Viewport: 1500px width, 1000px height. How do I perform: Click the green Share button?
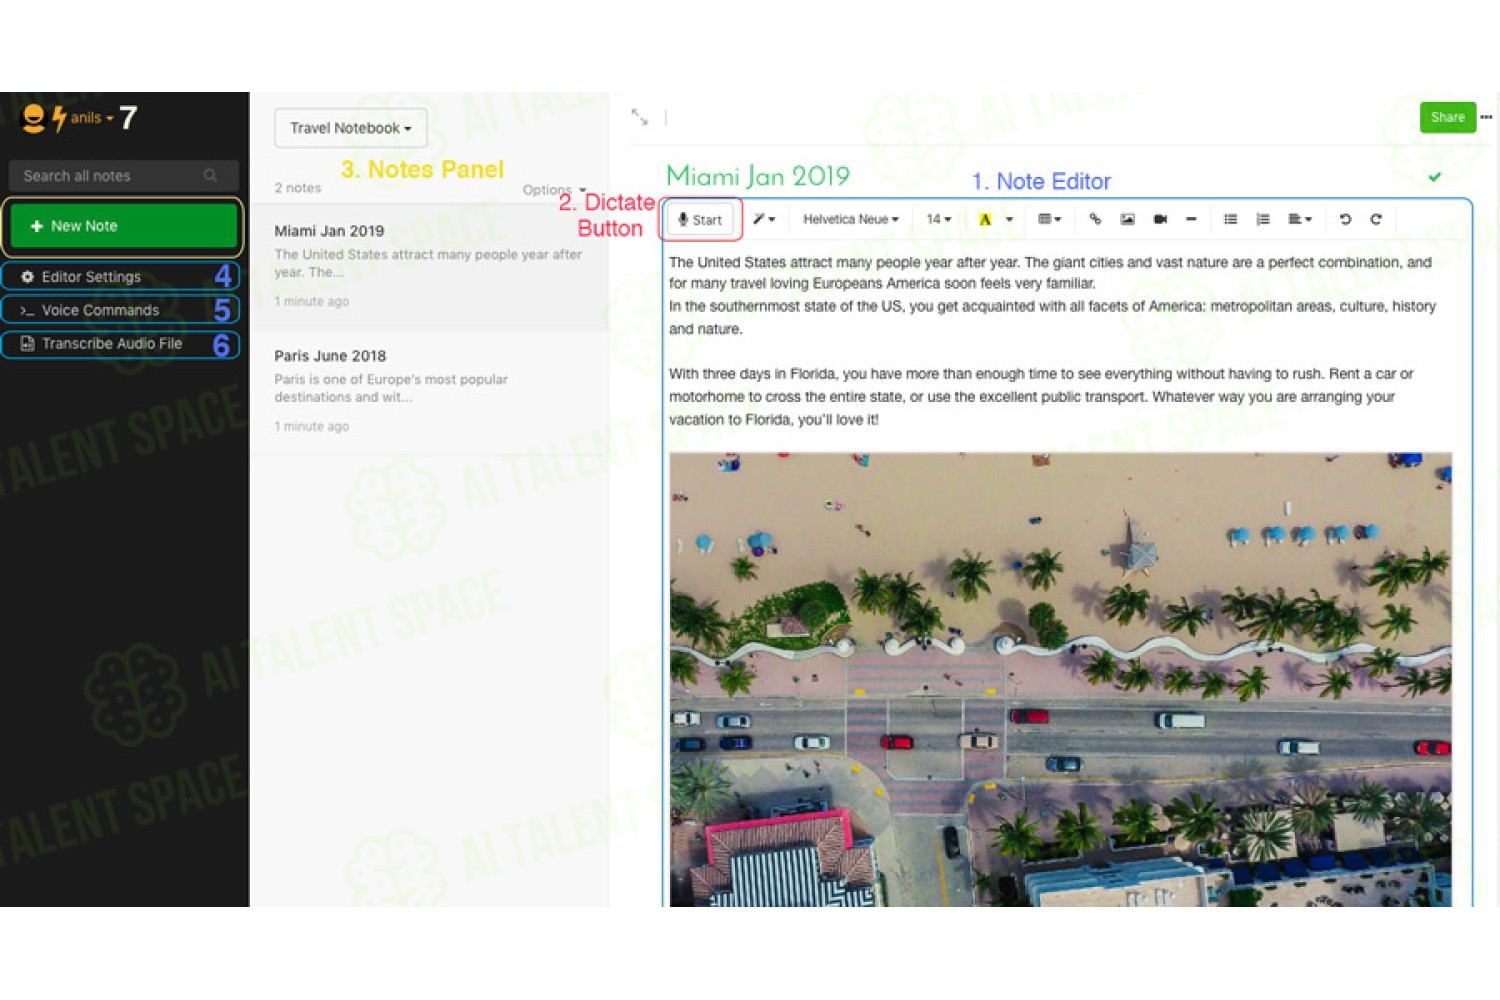(x=1447, y=117)
